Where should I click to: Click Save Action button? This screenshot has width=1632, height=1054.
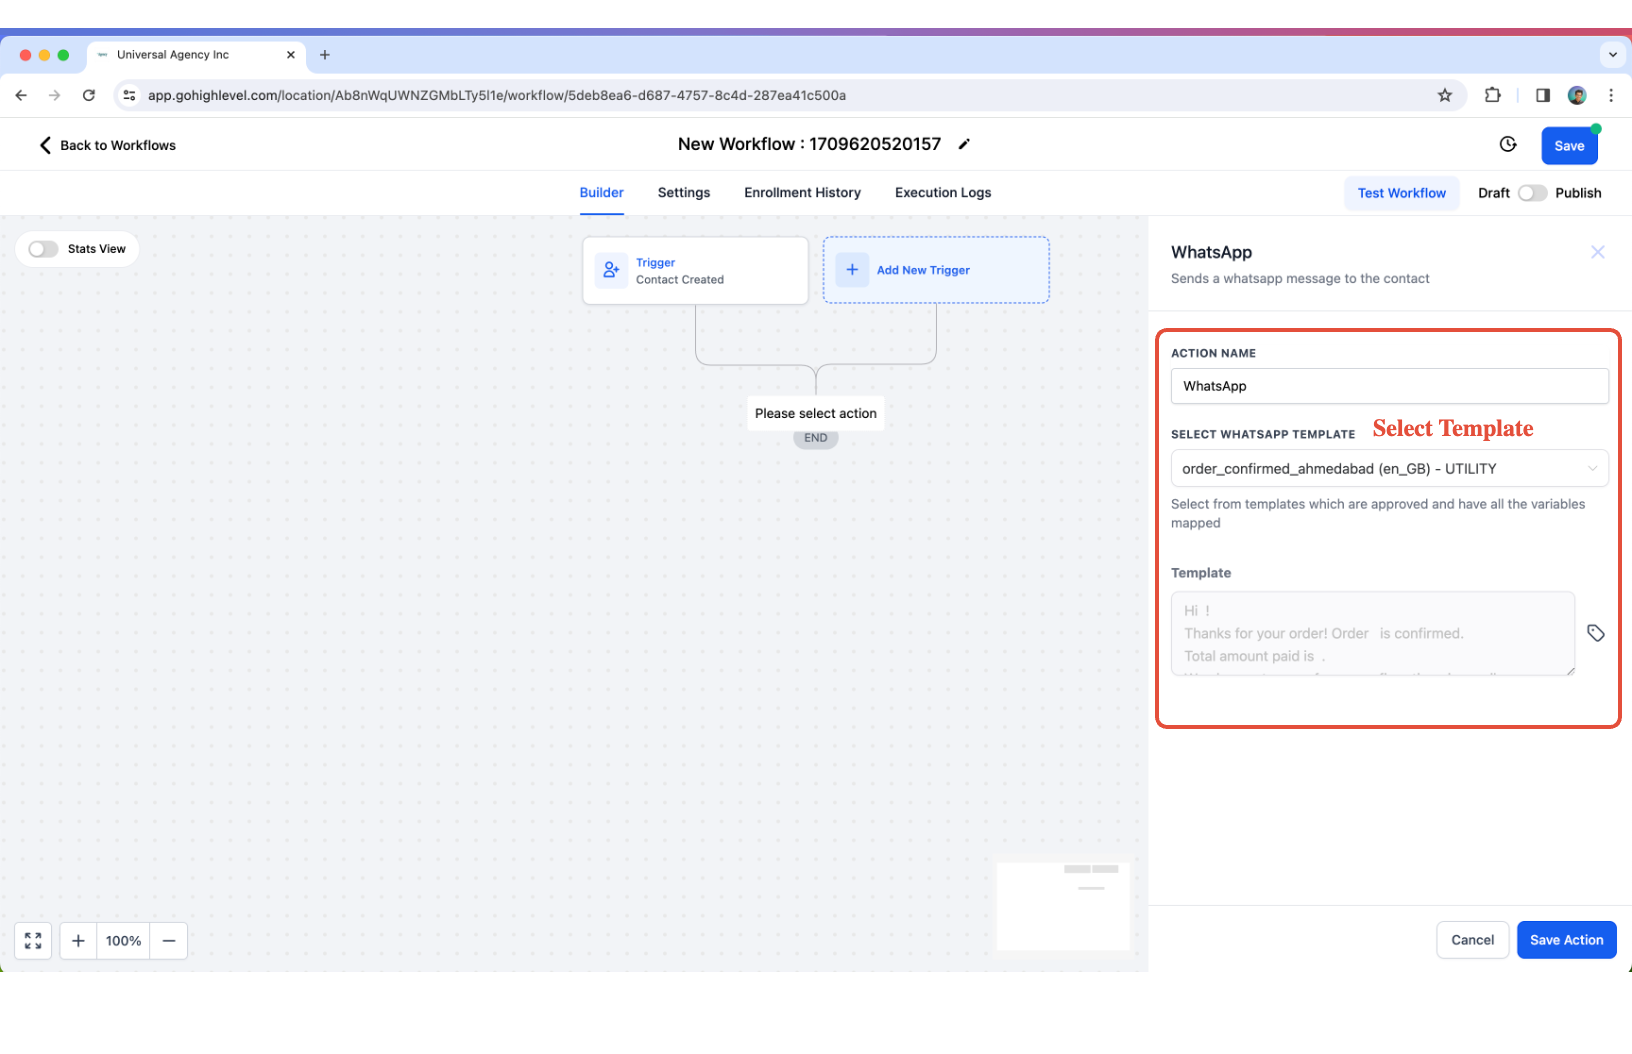click(1566, 940)
